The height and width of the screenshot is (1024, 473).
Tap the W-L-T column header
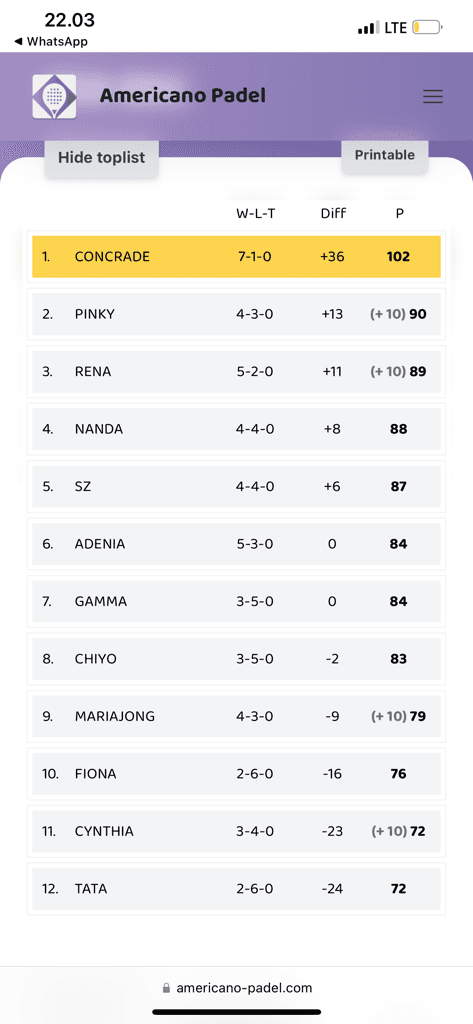[x=255, y=213]
